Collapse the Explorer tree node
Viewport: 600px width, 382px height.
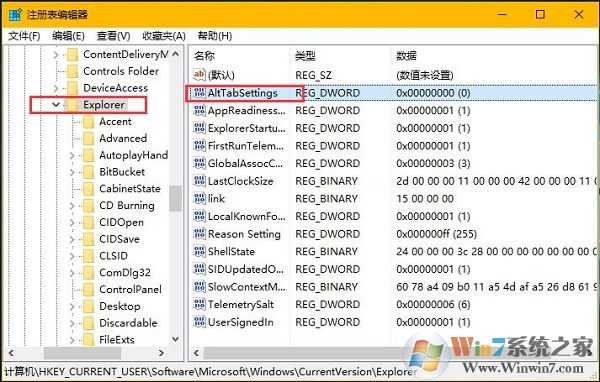click(x=56, y=104)
